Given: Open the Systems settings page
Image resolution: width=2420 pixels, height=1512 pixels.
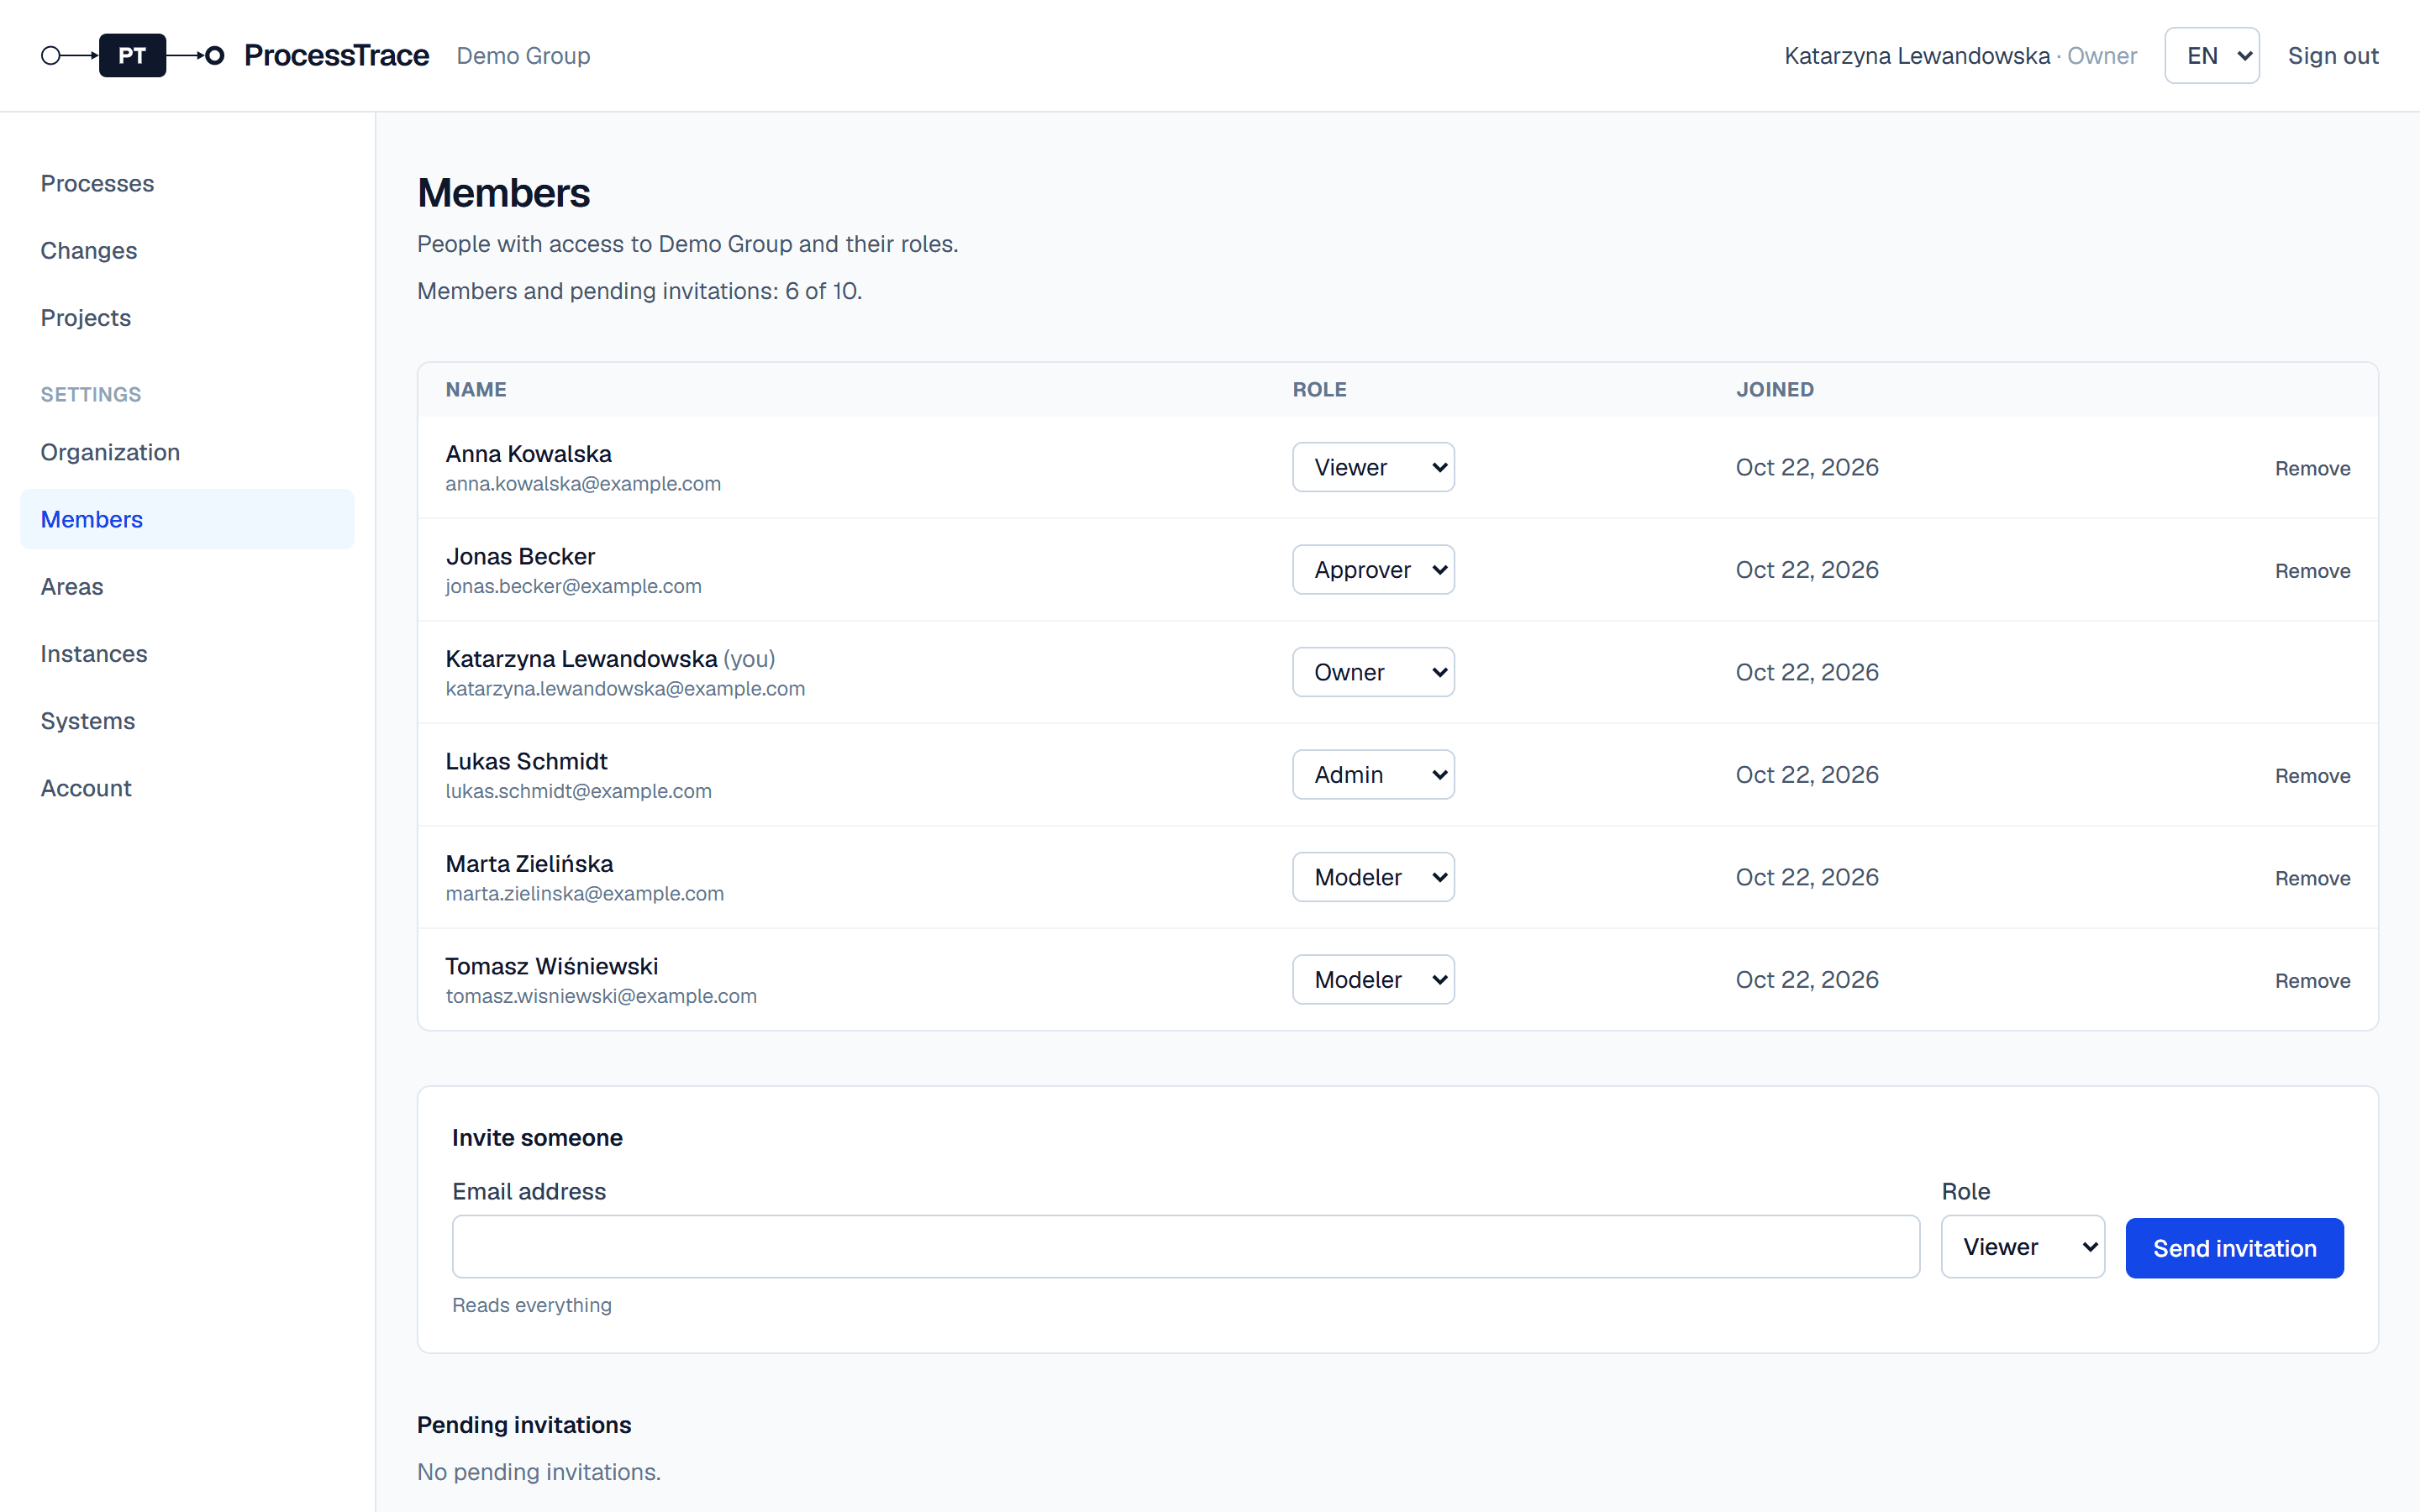Looking at the screenshot, I should 187,721.
